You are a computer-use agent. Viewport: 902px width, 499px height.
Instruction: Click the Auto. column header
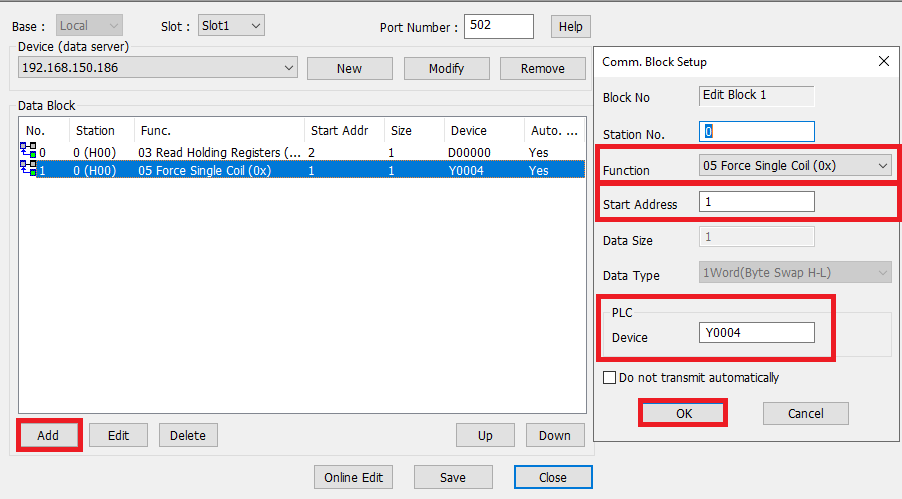[555, 131]
